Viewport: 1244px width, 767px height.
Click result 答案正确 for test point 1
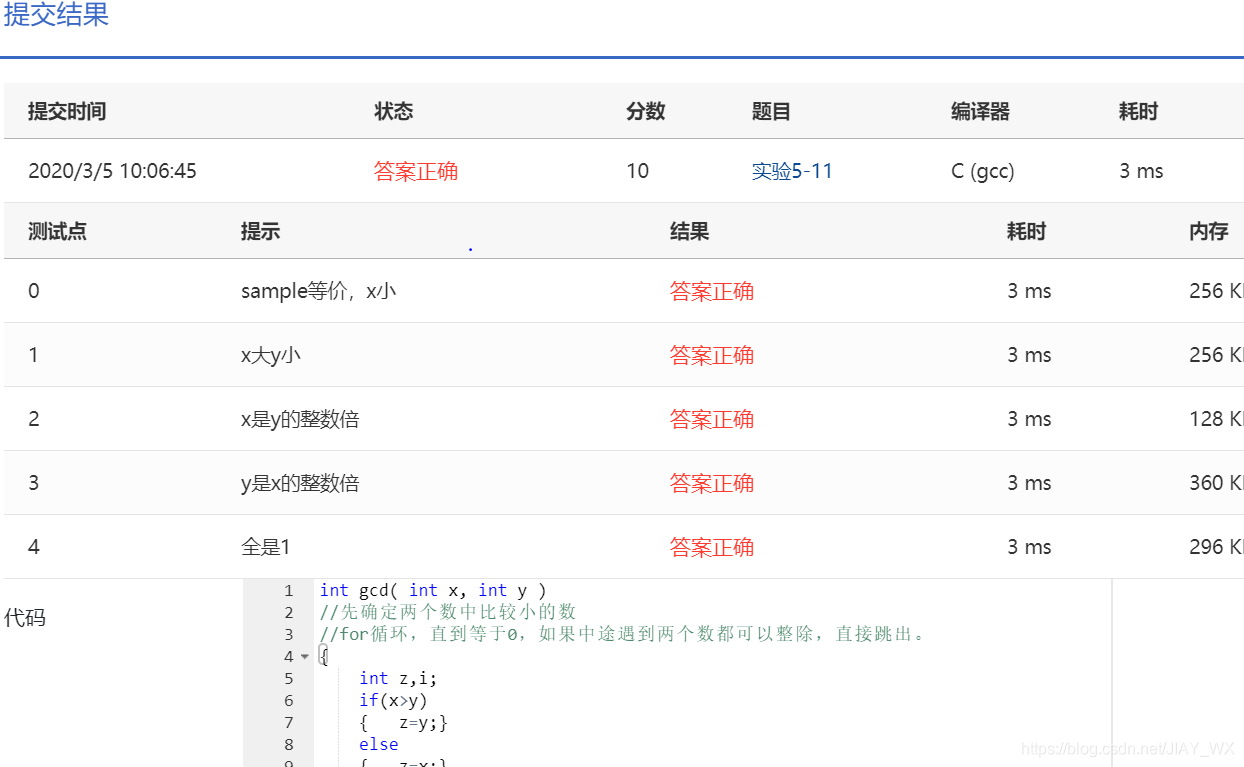click(x=712, y=355)
